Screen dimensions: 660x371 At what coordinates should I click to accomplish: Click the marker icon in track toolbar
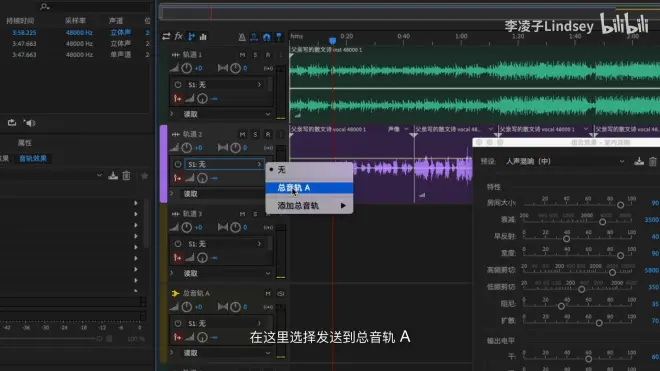[279, 37]
